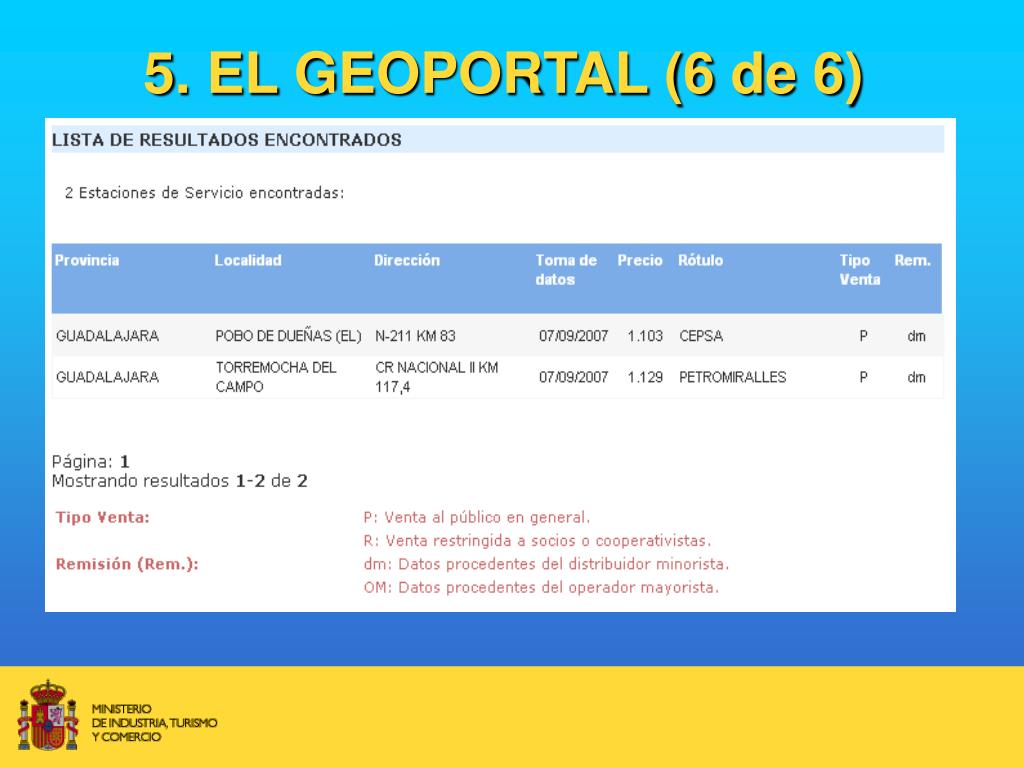Click the Toma de datos column header

566,270
